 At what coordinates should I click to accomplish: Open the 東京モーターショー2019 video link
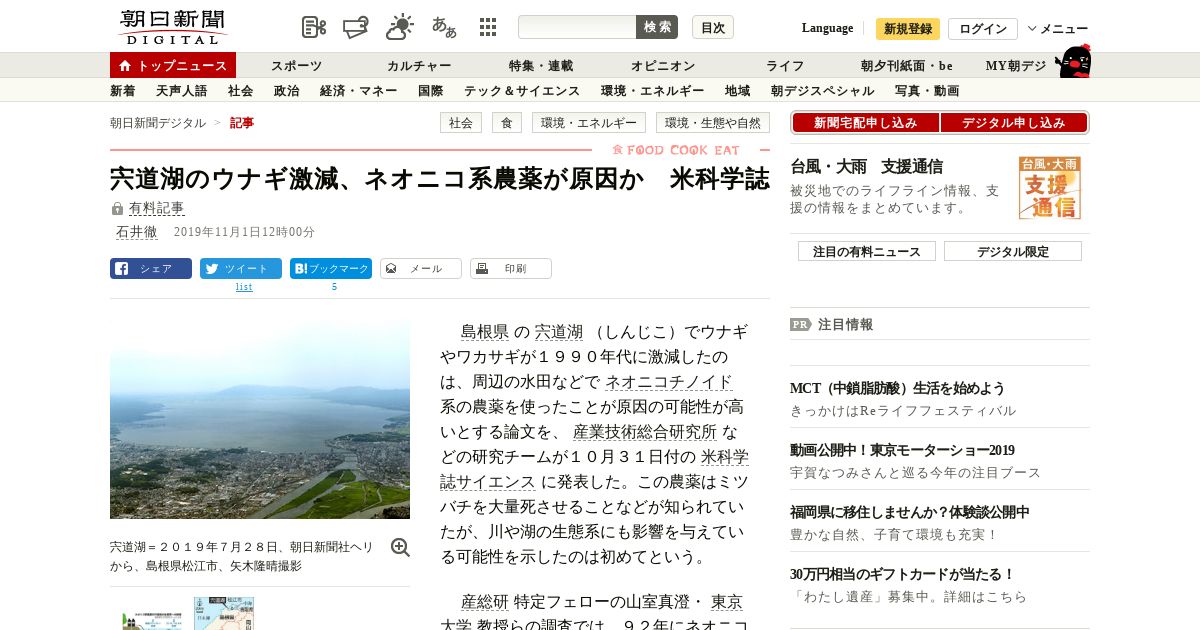tap(902, 450)
